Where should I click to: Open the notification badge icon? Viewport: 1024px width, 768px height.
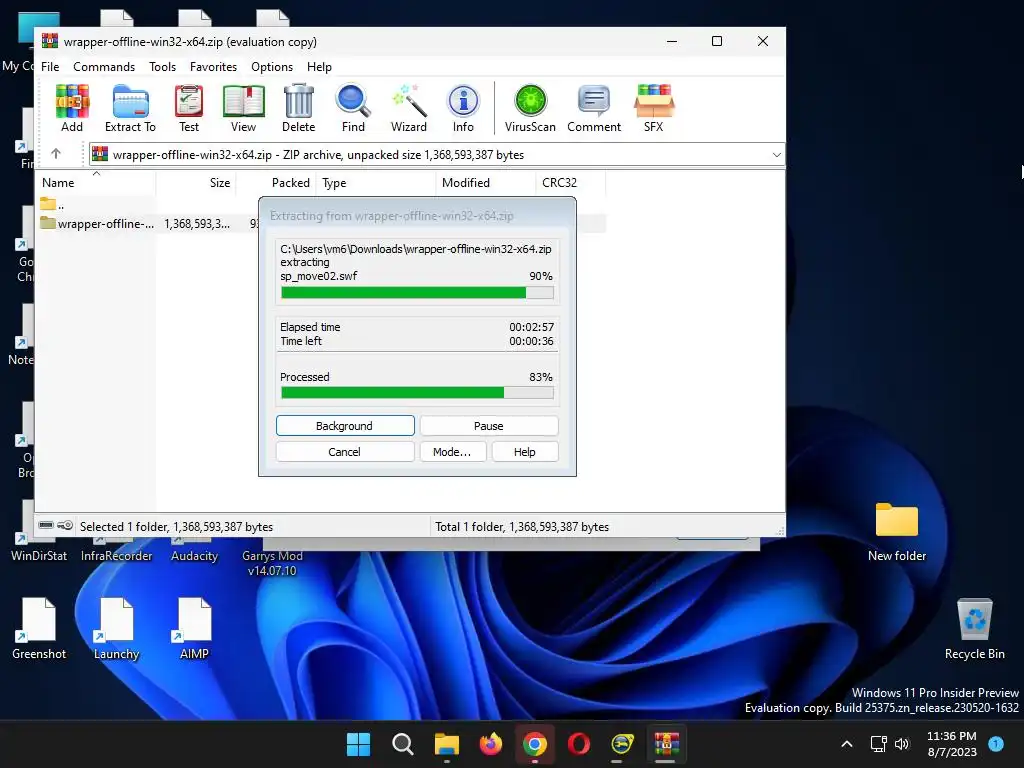click(996, 743)
